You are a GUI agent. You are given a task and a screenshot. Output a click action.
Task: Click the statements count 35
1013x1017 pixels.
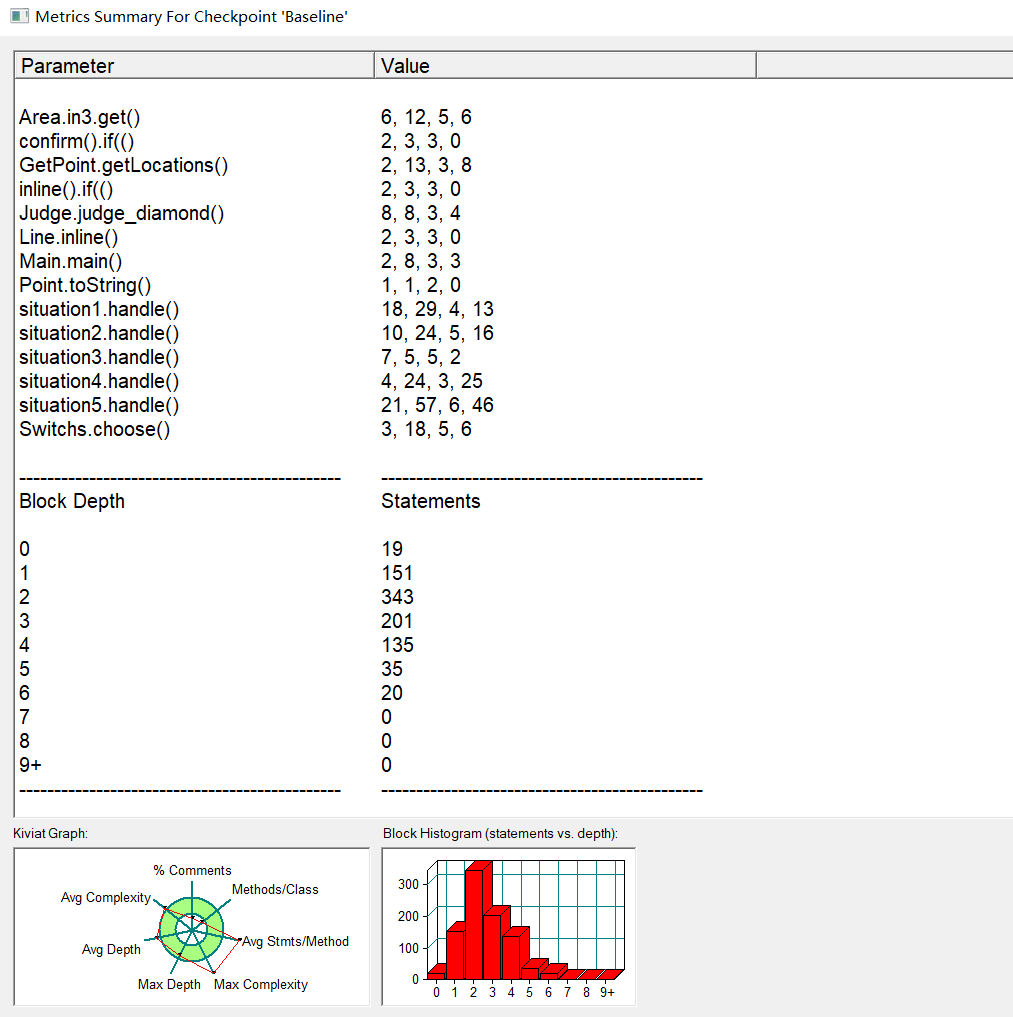392,669
